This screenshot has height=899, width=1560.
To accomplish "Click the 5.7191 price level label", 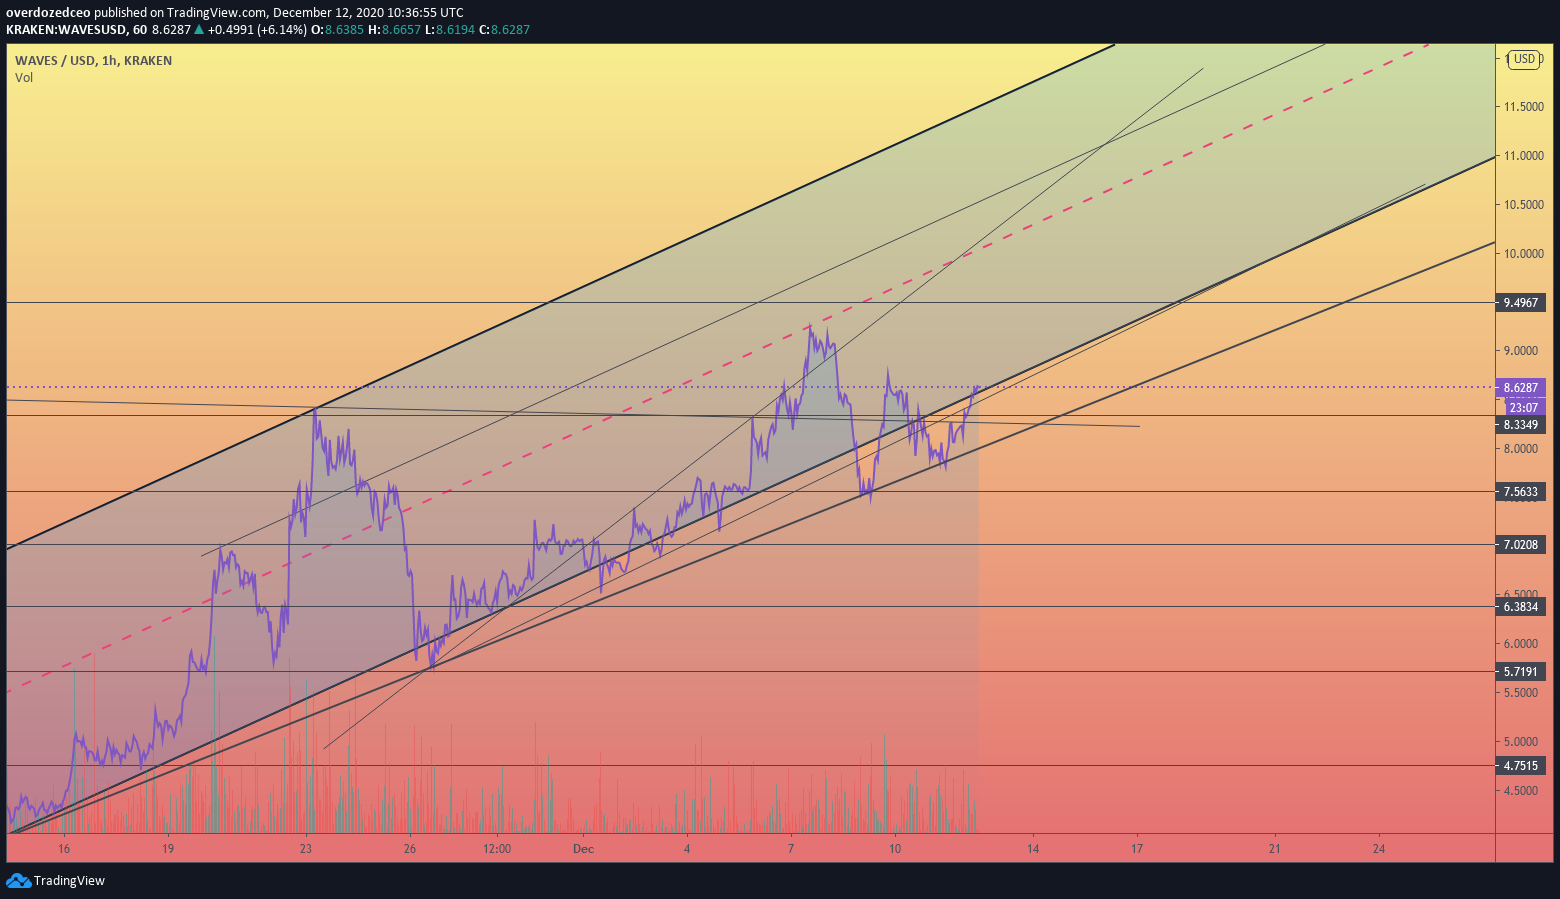I will 1521,672.
